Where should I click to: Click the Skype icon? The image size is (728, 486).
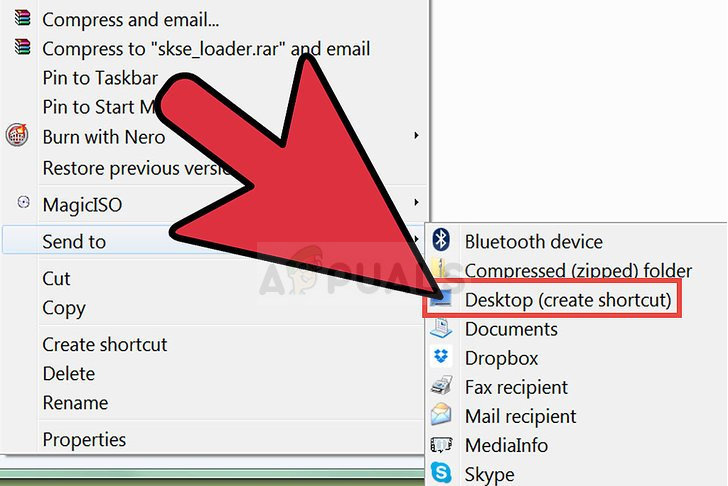click(441, 473)
